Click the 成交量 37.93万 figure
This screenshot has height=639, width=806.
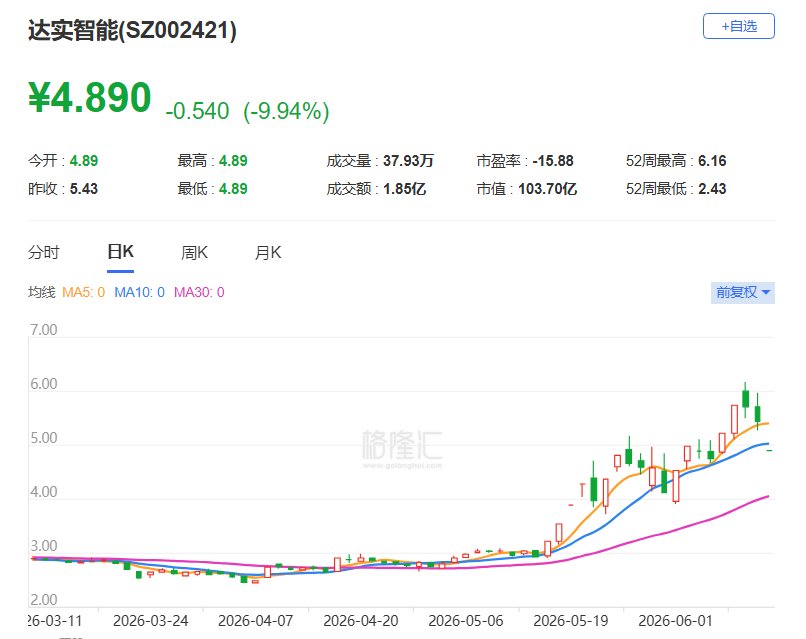tap(408, 161)
